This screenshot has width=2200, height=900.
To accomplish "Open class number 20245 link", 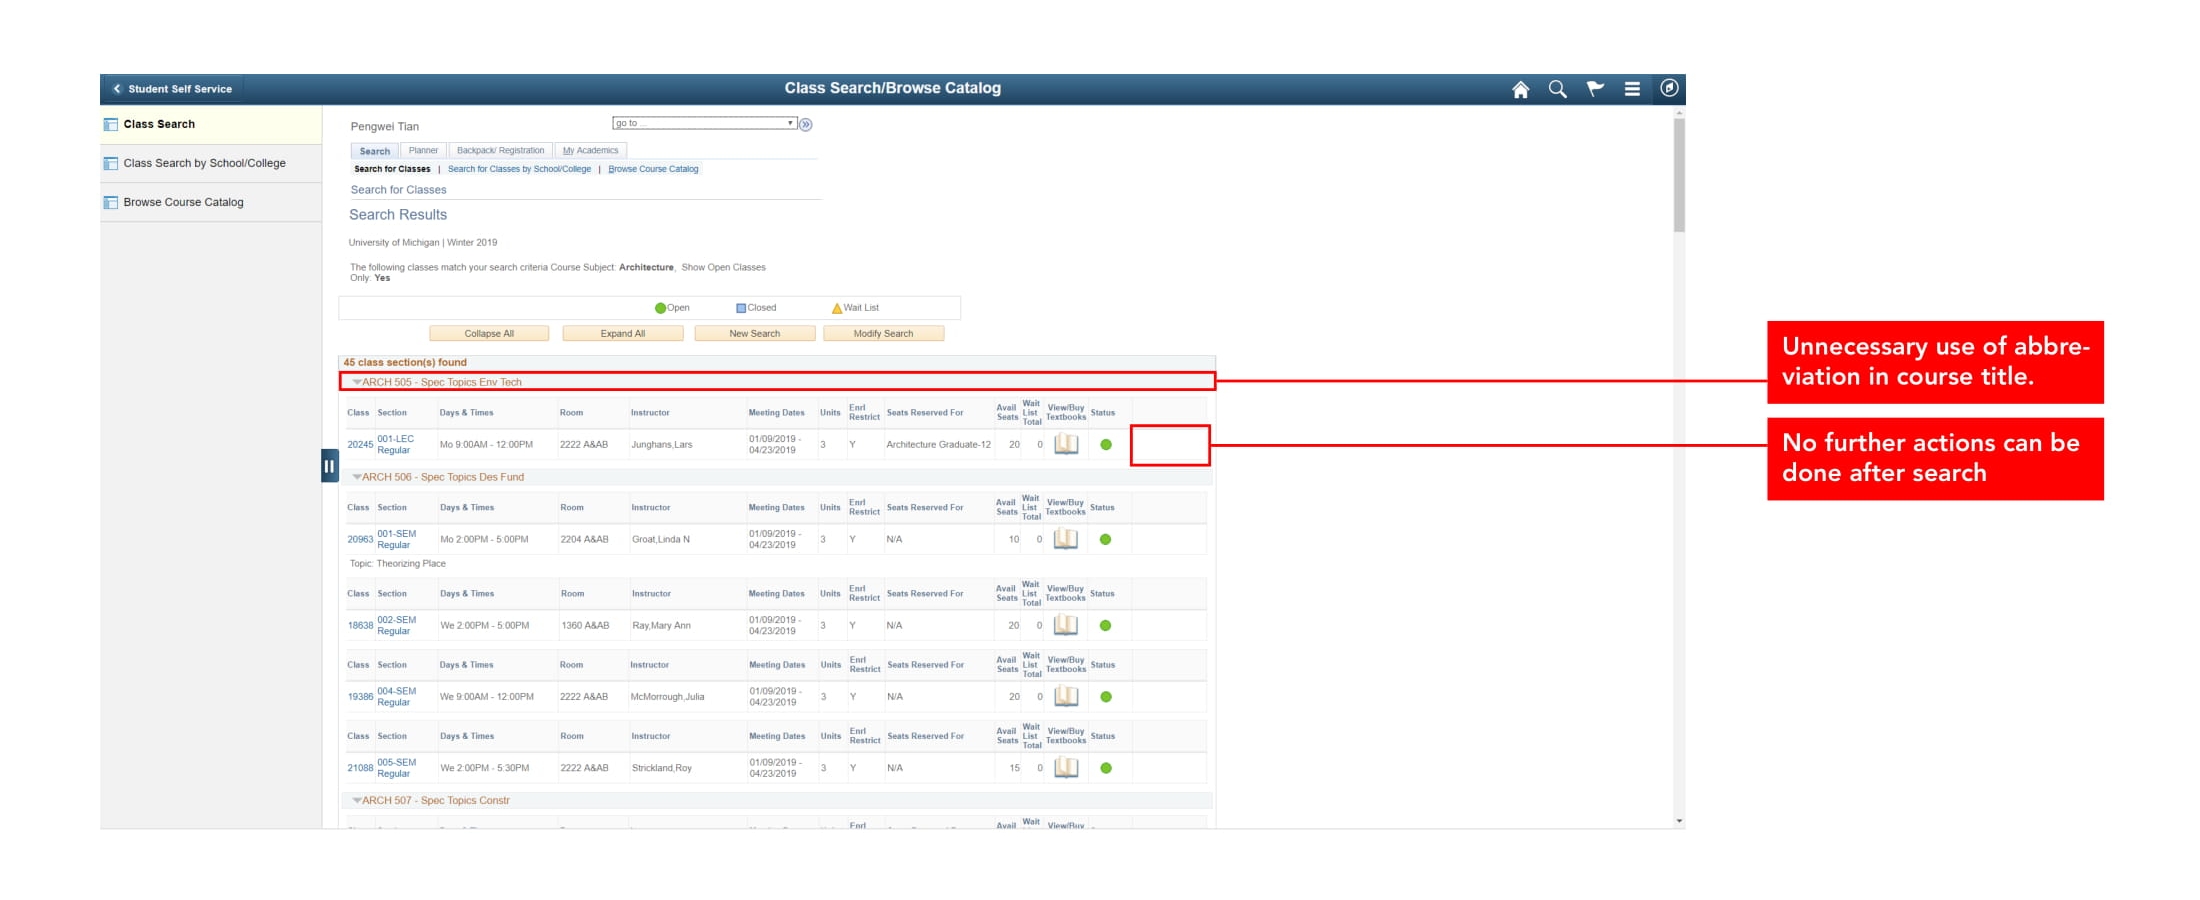I will click(360, 445).
